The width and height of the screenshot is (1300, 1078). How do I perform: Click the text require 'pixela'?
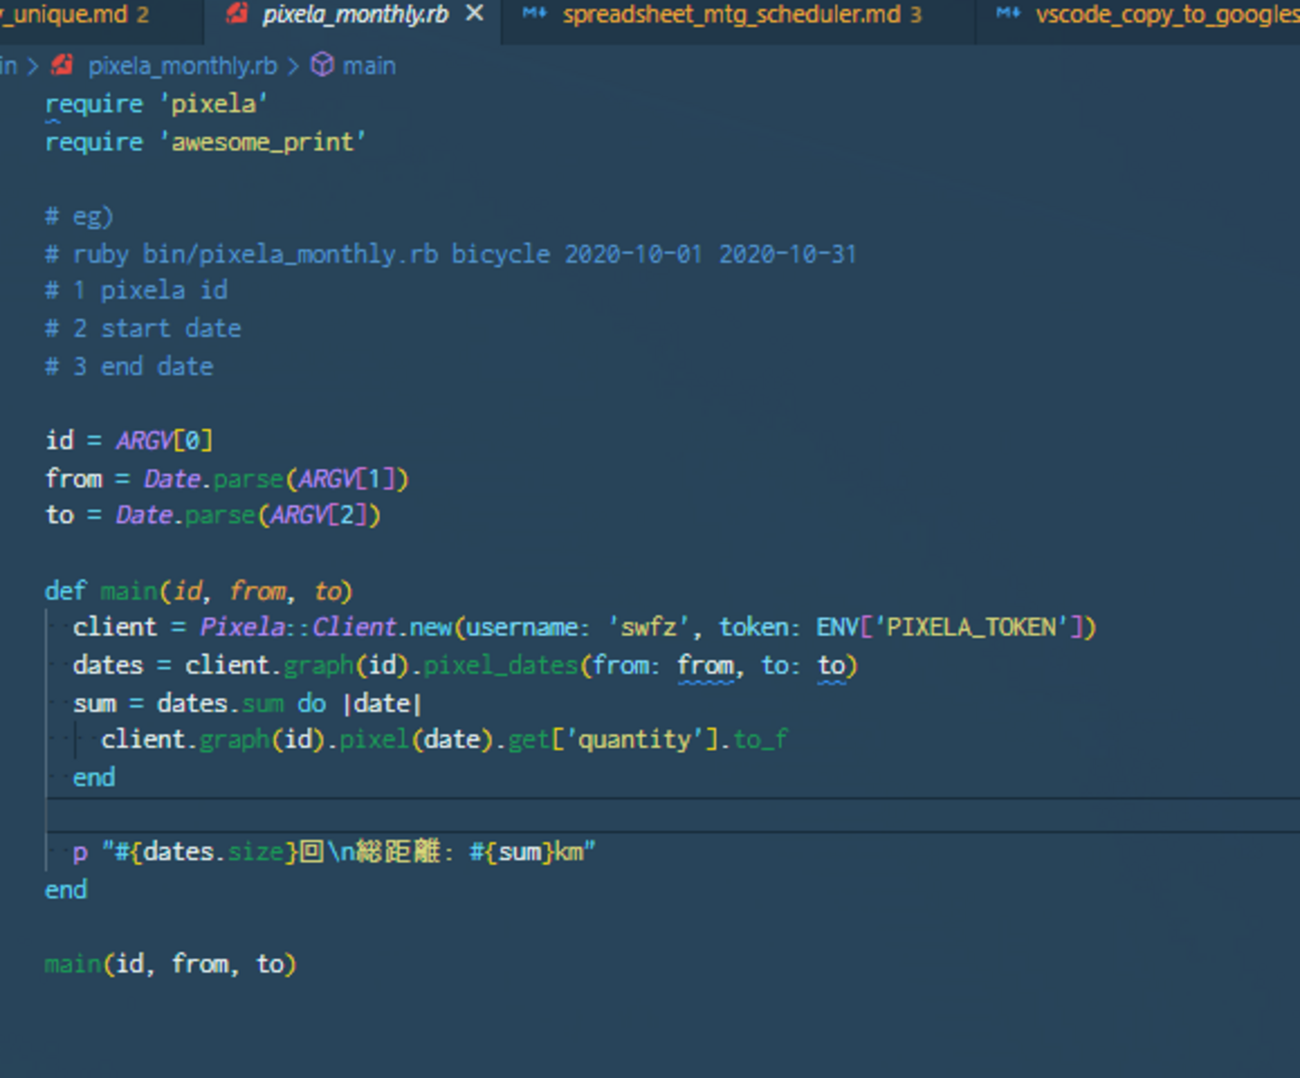(156, 104)
